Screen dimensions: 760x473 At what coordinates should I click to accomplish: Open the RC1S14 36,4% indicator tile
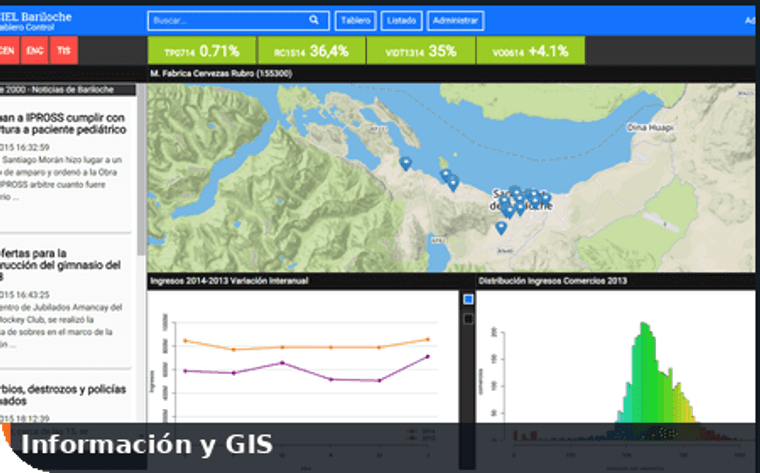[311, 51]
